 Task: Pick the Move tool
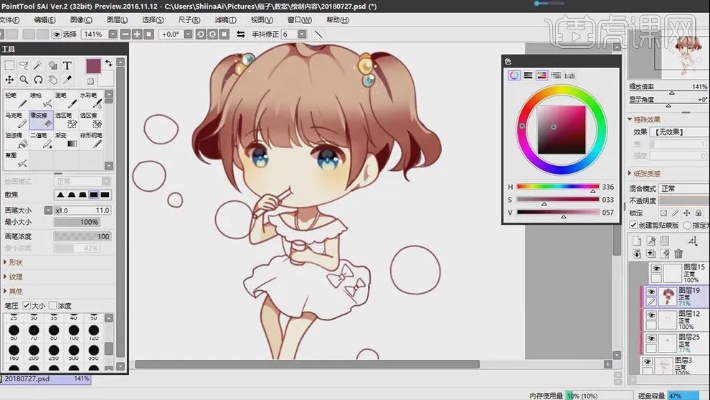[x=9, y=80]
